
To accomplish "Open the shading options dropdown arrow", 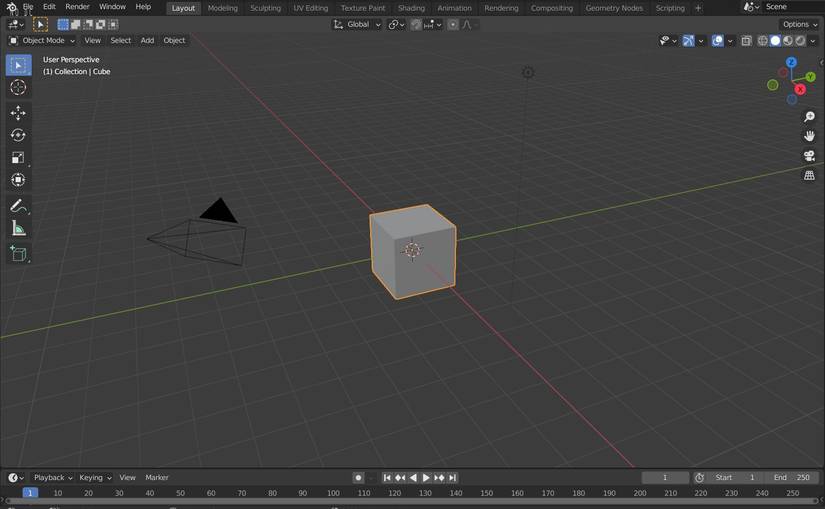I will [813, 41].
